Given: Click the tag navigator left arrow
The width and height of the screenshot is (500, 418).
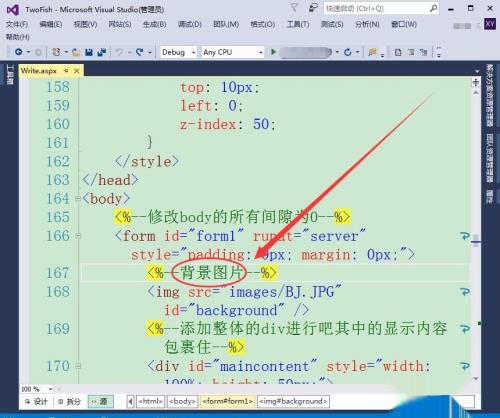Looking at the screenshot, I should (x=131, y=401).
